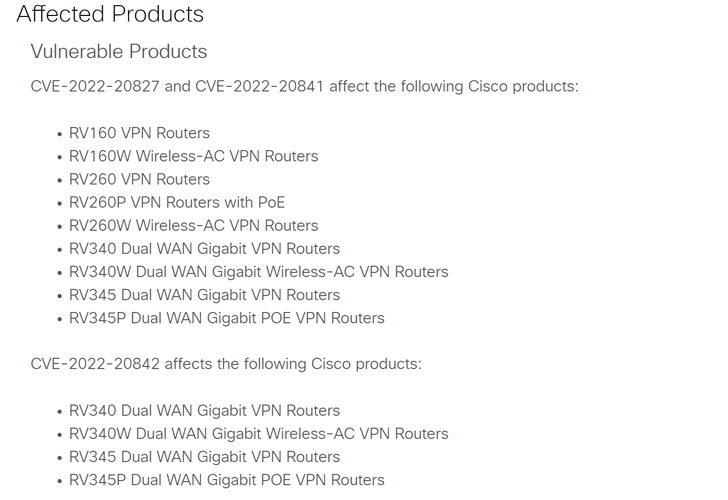Select RV160W Wireless-AC VPN Routers entry
Image resolution: width=728 pixels, height=500 pixels.
coord(194,156)
